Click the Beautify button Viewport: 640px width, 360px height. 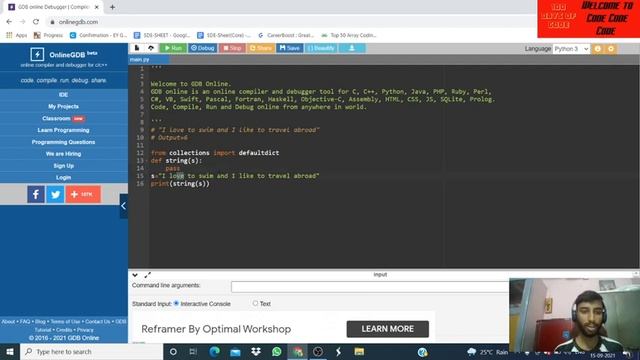coord(321,48)
